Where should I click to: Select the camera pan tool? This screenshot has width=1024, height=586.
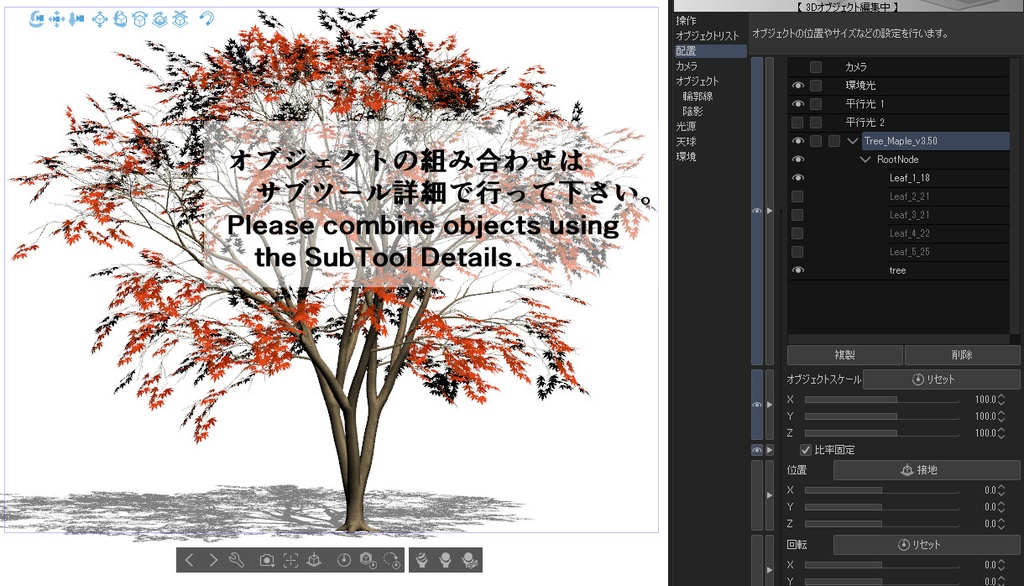(x=56, y=16)
